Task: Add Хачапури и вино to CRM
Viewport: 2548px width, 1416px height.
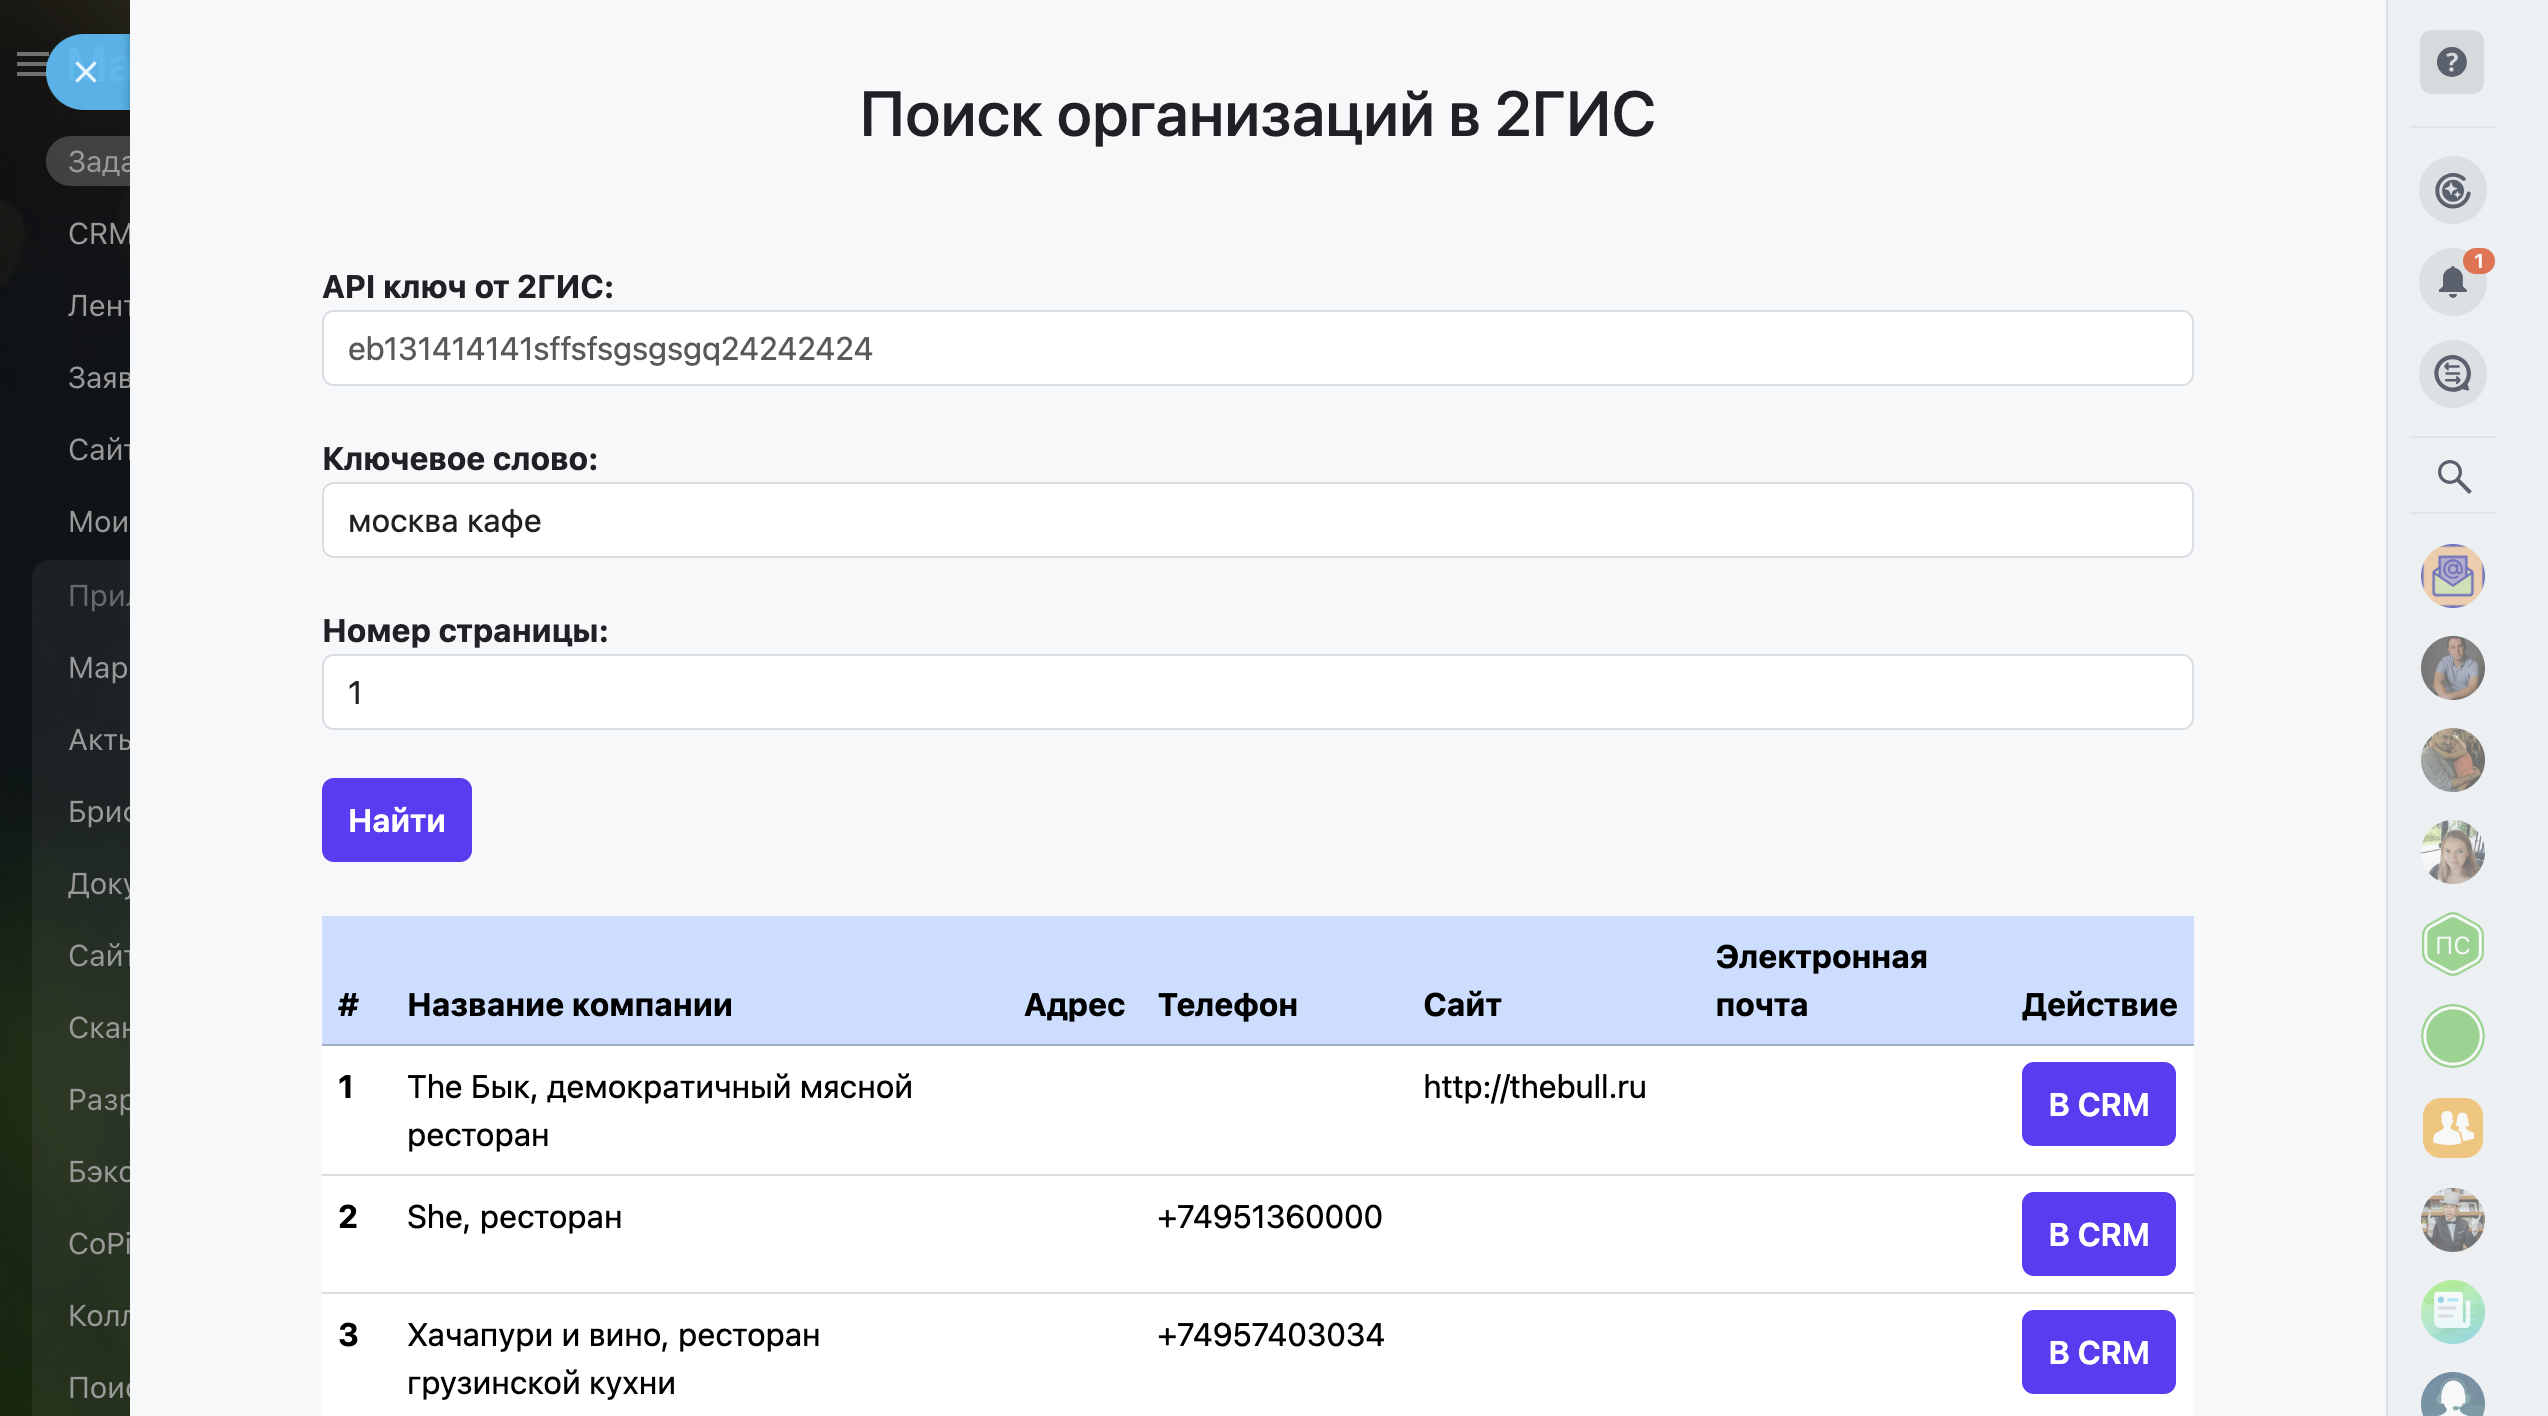Action: click(x=2098, y=1352)
